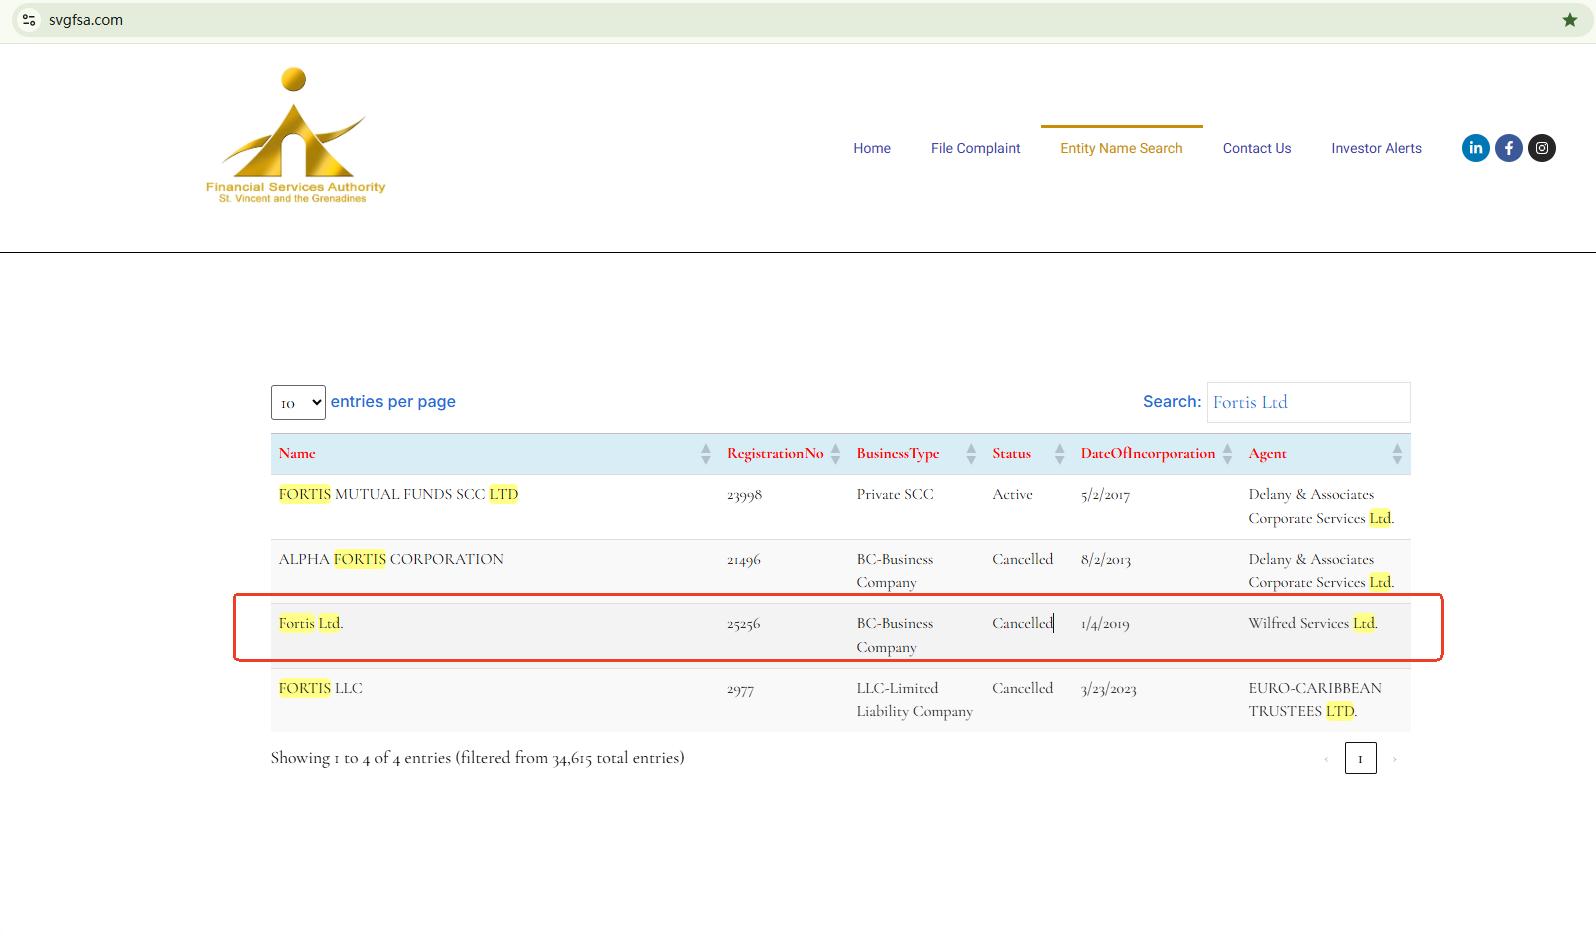The height and width of the screenshot is (936, 1596).
Task: Open the LinkedIn social icon
Action: click(x=1475, y=148)
